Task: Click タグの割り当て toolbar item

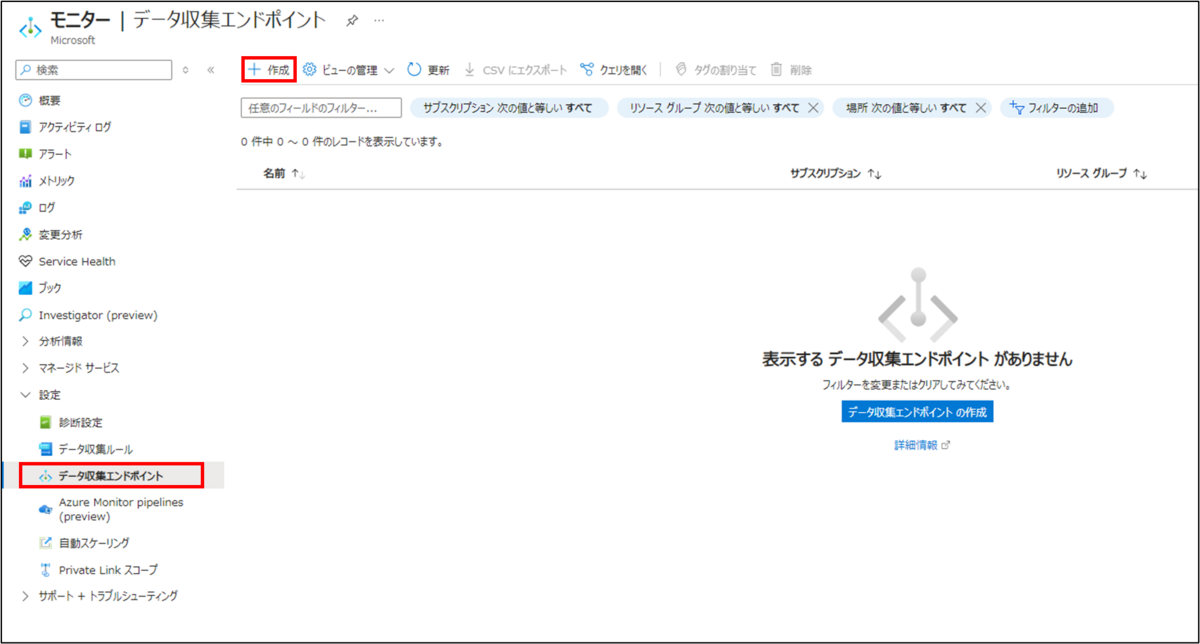Action: [x=715, y=70]
